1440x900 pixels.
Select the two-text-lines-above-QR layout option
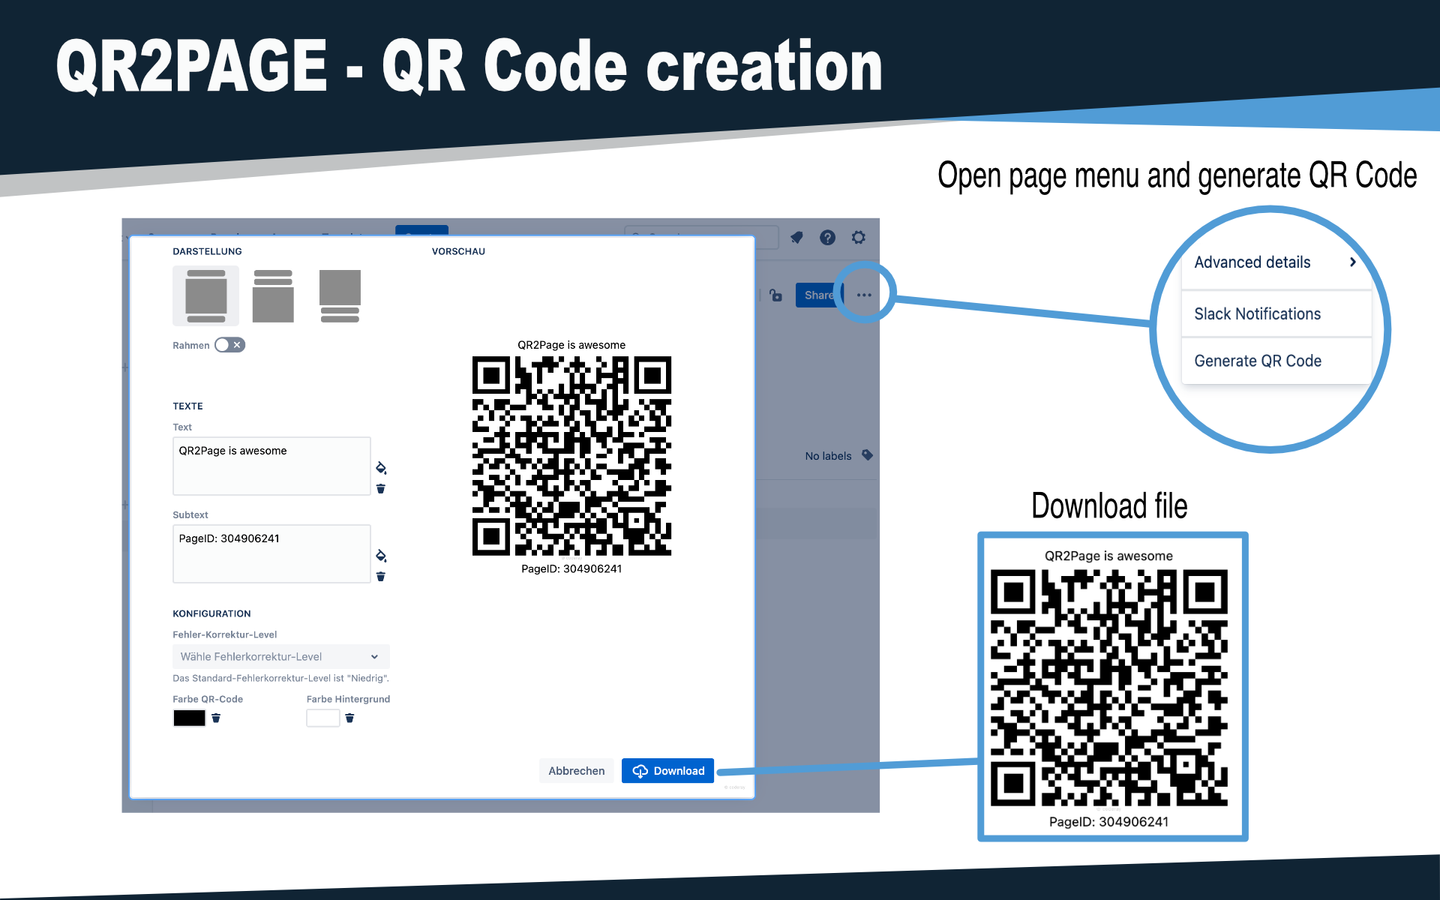273,296
